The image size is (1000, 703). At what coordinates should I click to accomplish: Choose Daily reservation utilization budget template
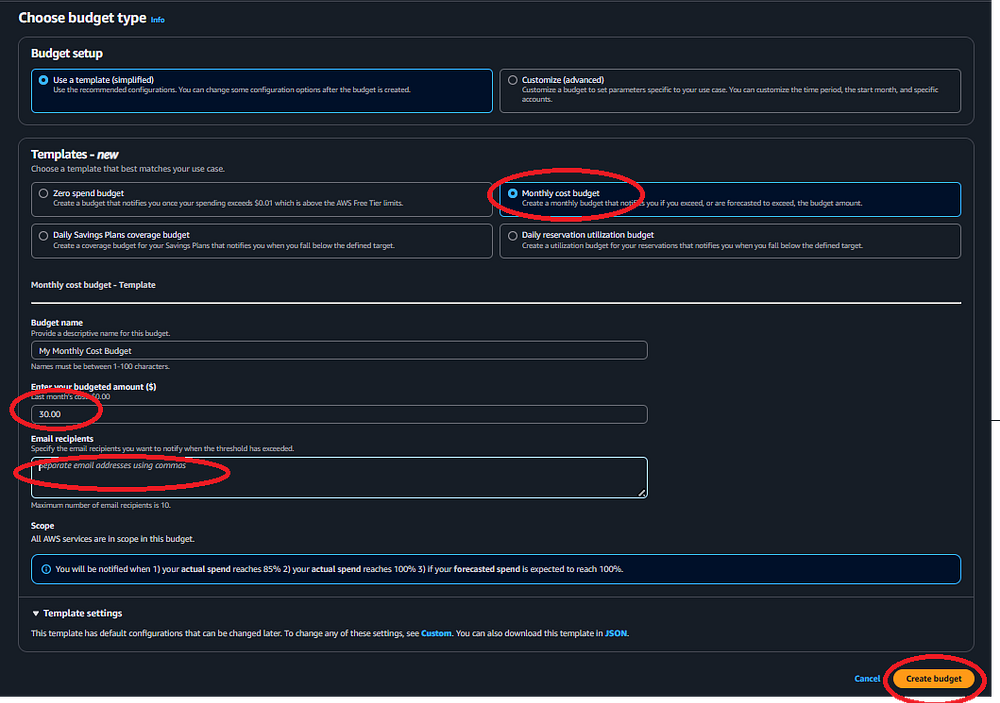coord(513,235)
